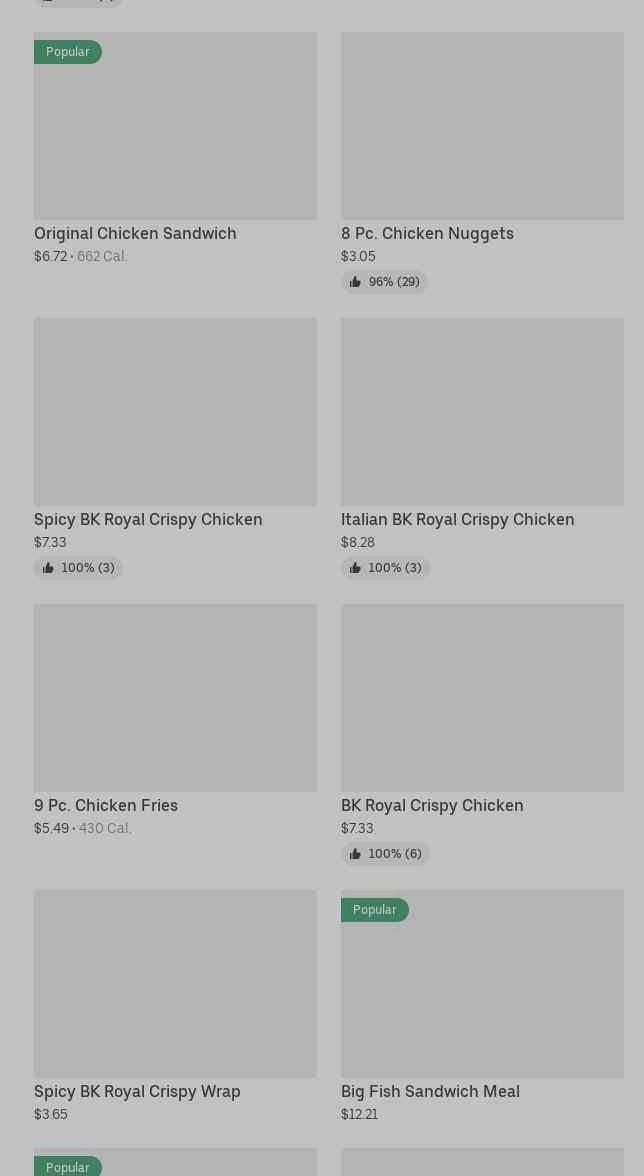Image resolution: width=644 pixels, height=1176 pixels.
Task: Click the Spicy BK Royal Crispy Wrap name
Action: pos(137,1091)
